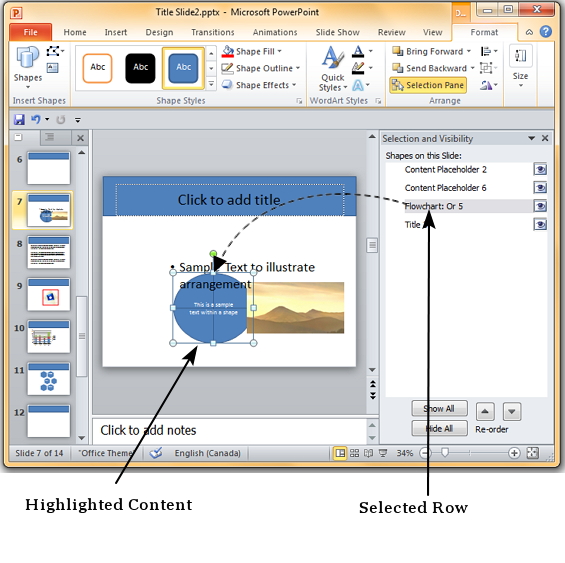This screenshot has height=563, width=565.
Task: Open the Bring Forward dropdown arrow
Action: point(468,51)
